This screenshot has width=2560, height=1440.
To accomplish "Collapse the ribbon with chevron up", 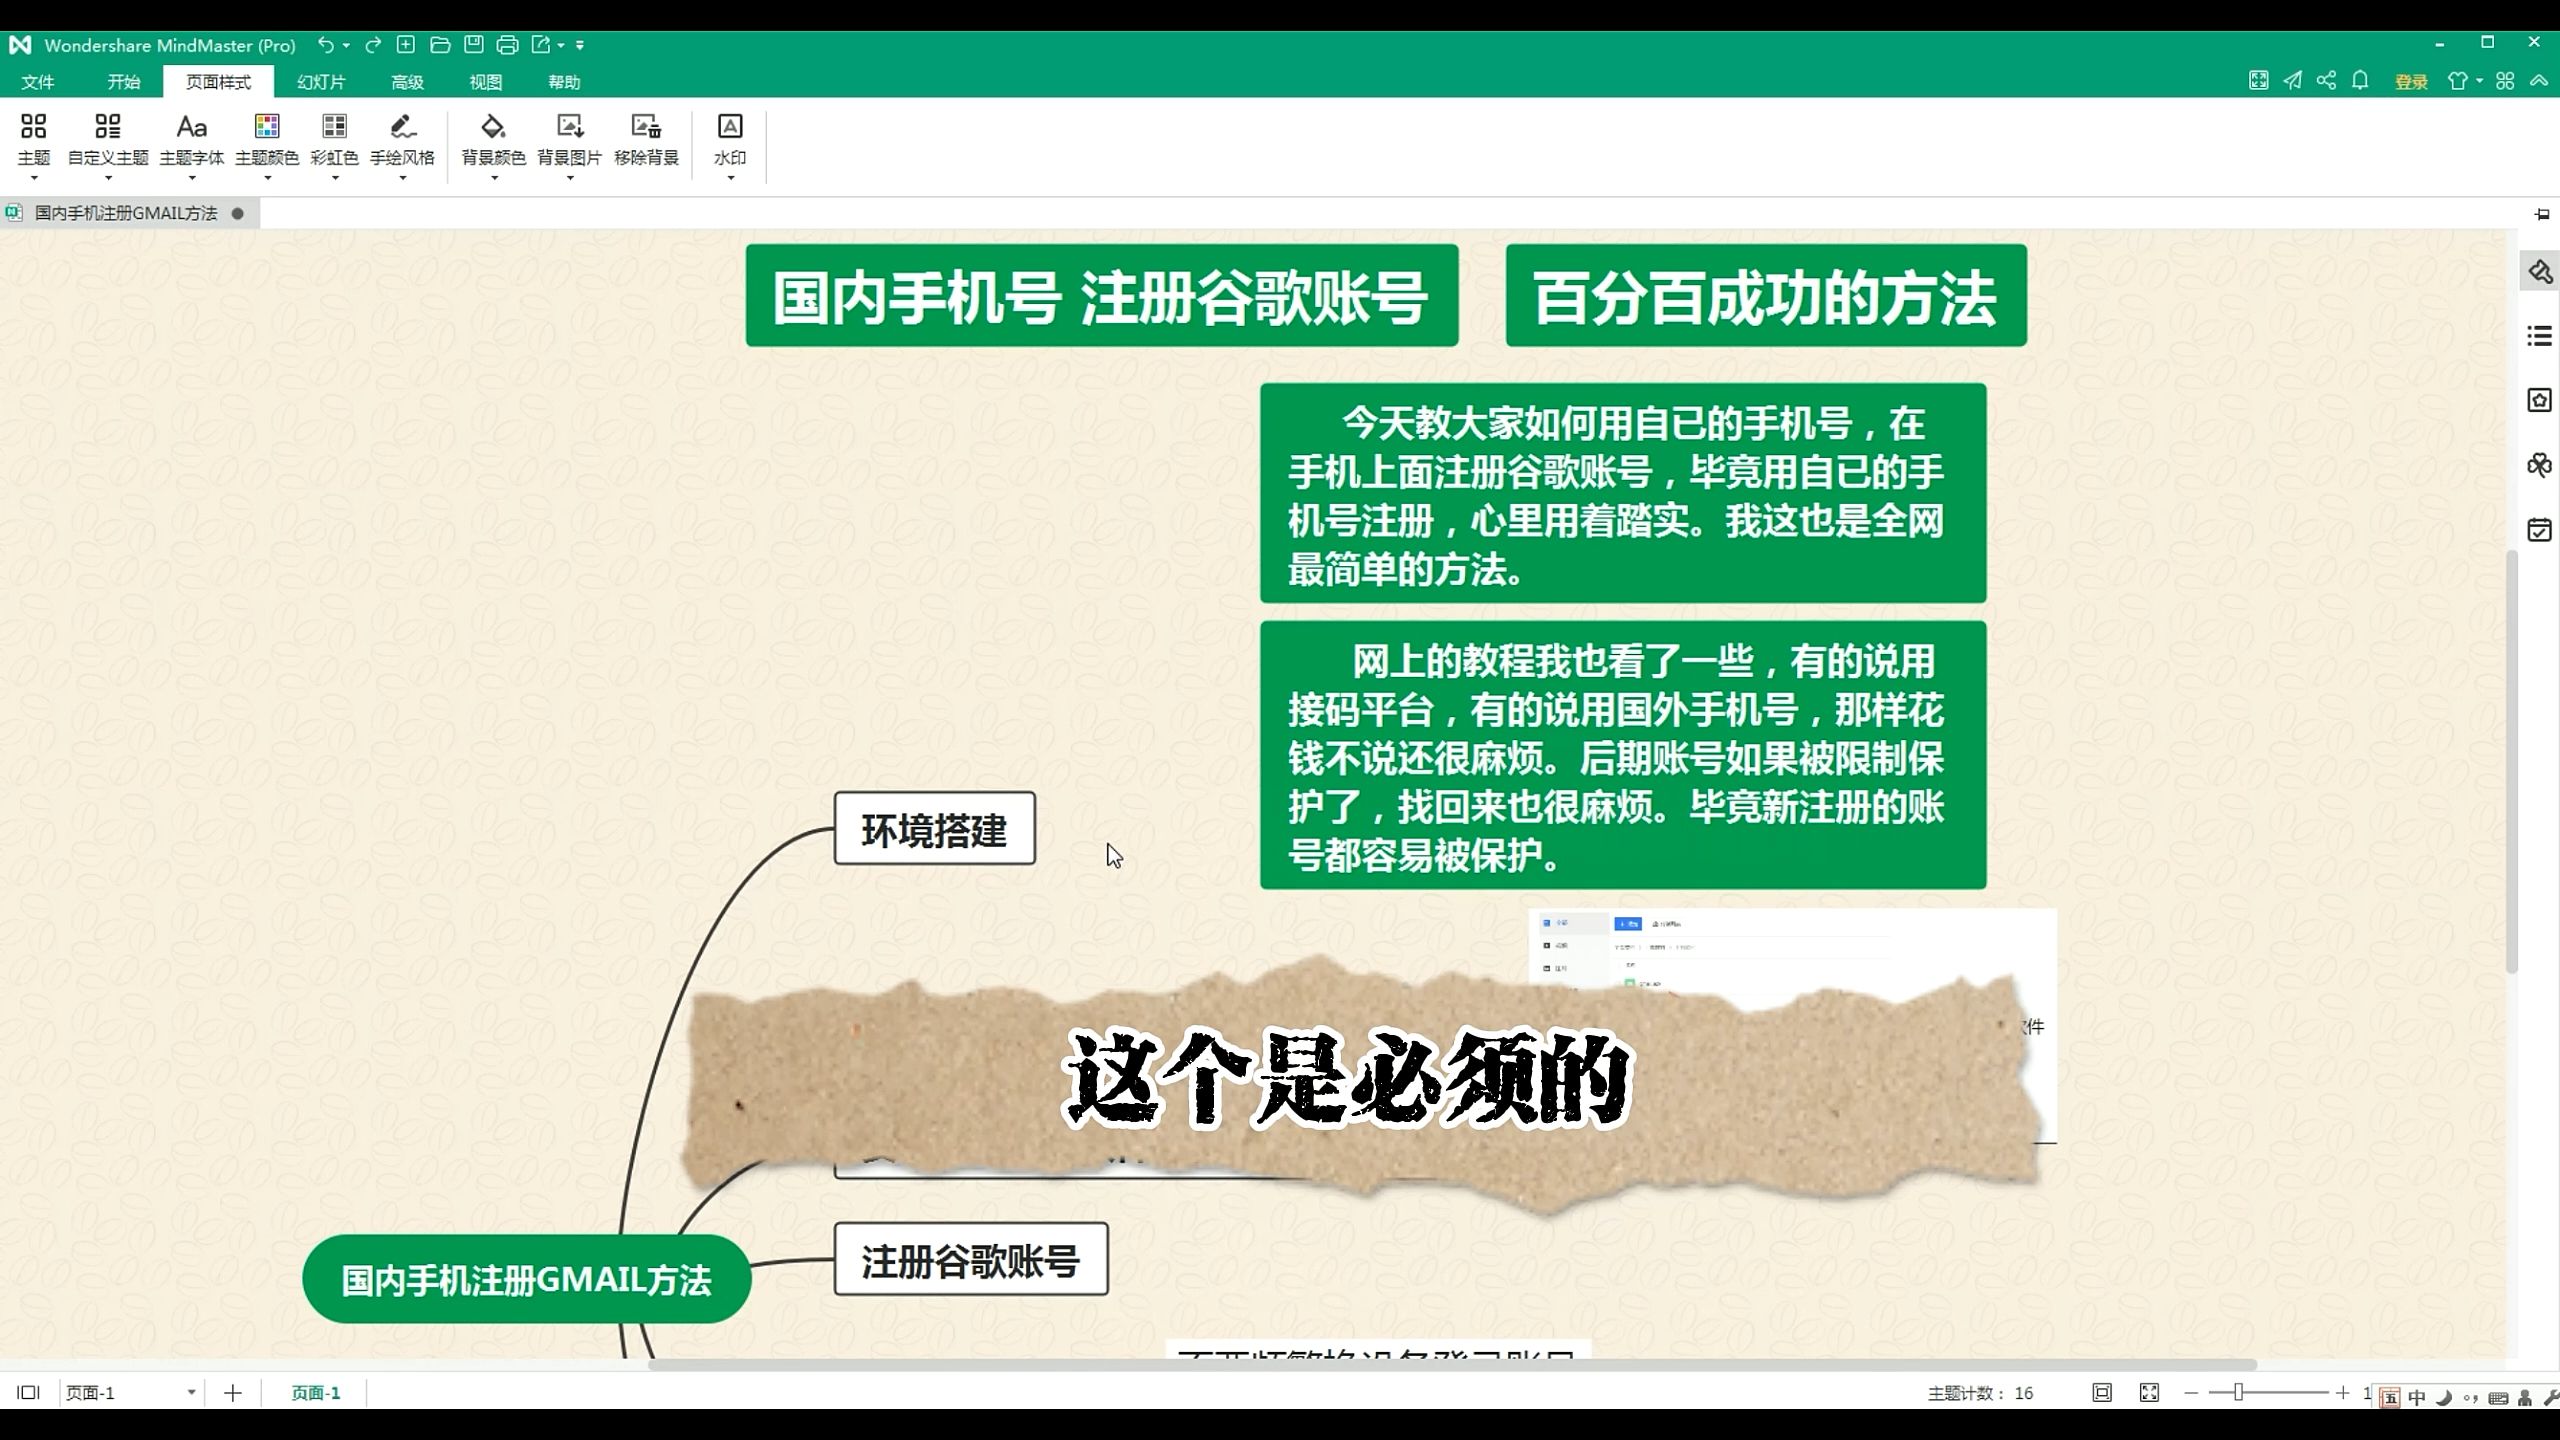I will 2539,81.
